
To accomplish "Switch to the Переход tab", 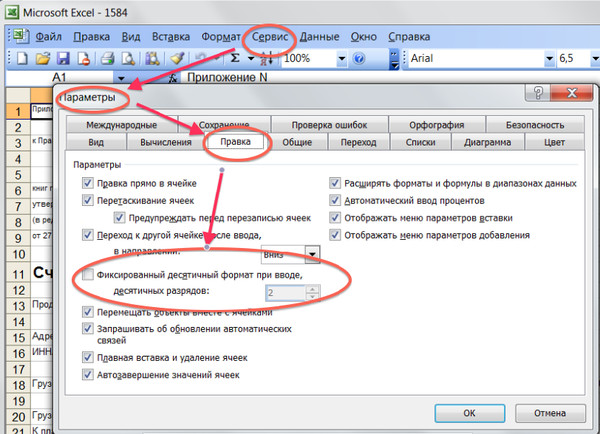I will [x=359, y=142].
